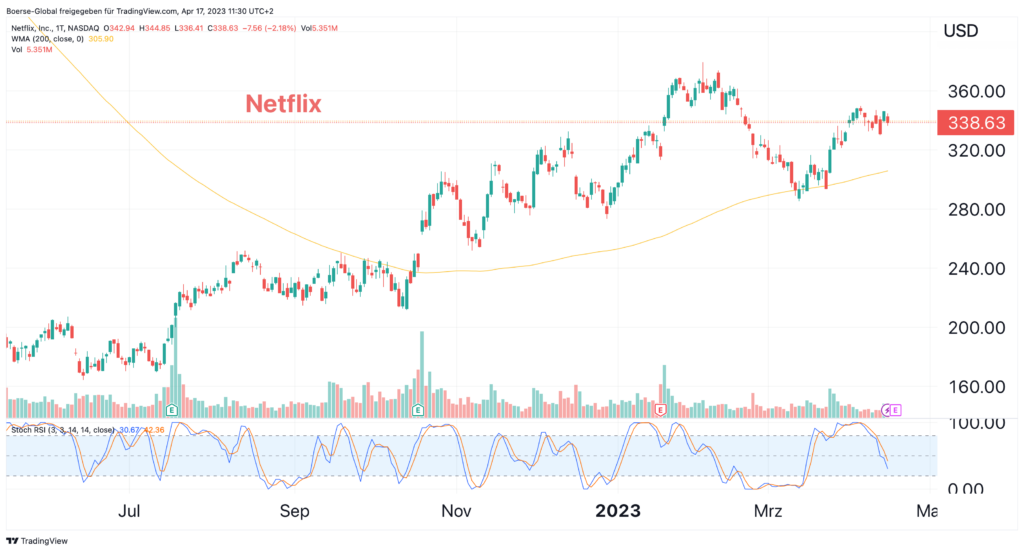Click the Stoch RSI blue value 30.67

coord(129,430)
